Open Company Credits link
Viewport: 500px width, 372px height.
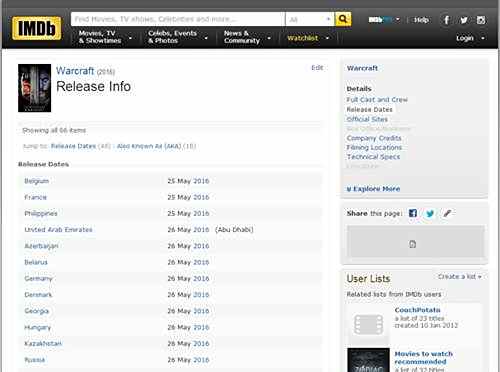(x=374, y=138)
